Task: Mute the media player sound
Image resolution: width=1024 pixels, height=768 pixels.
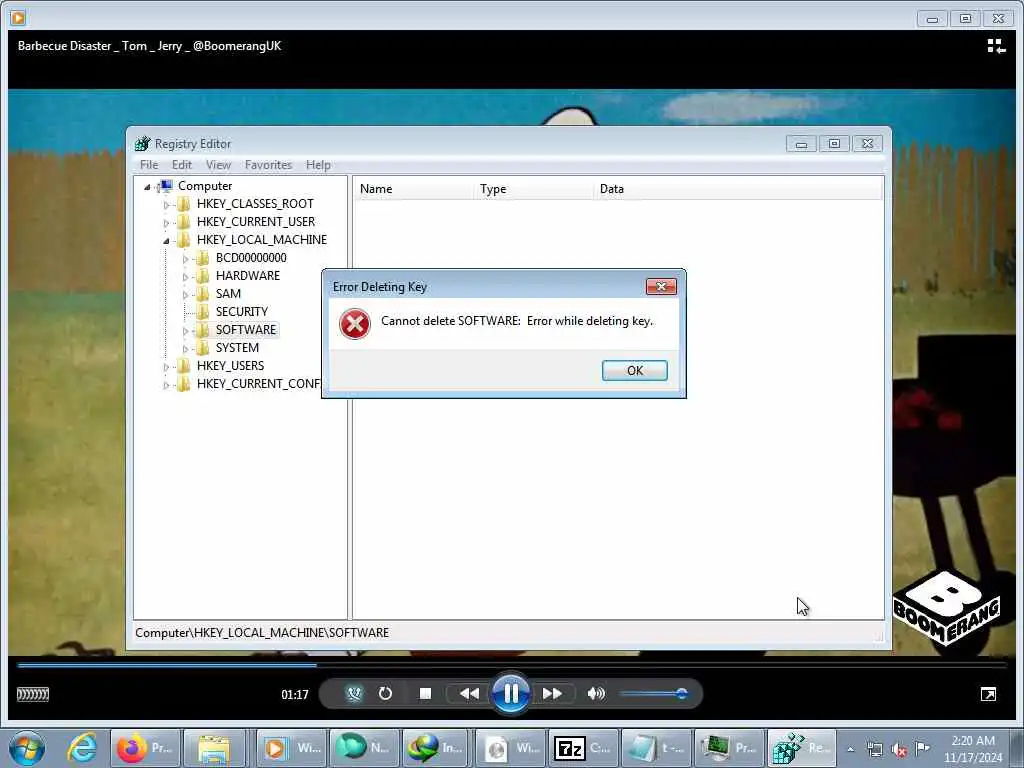Action: pos(596,694)
